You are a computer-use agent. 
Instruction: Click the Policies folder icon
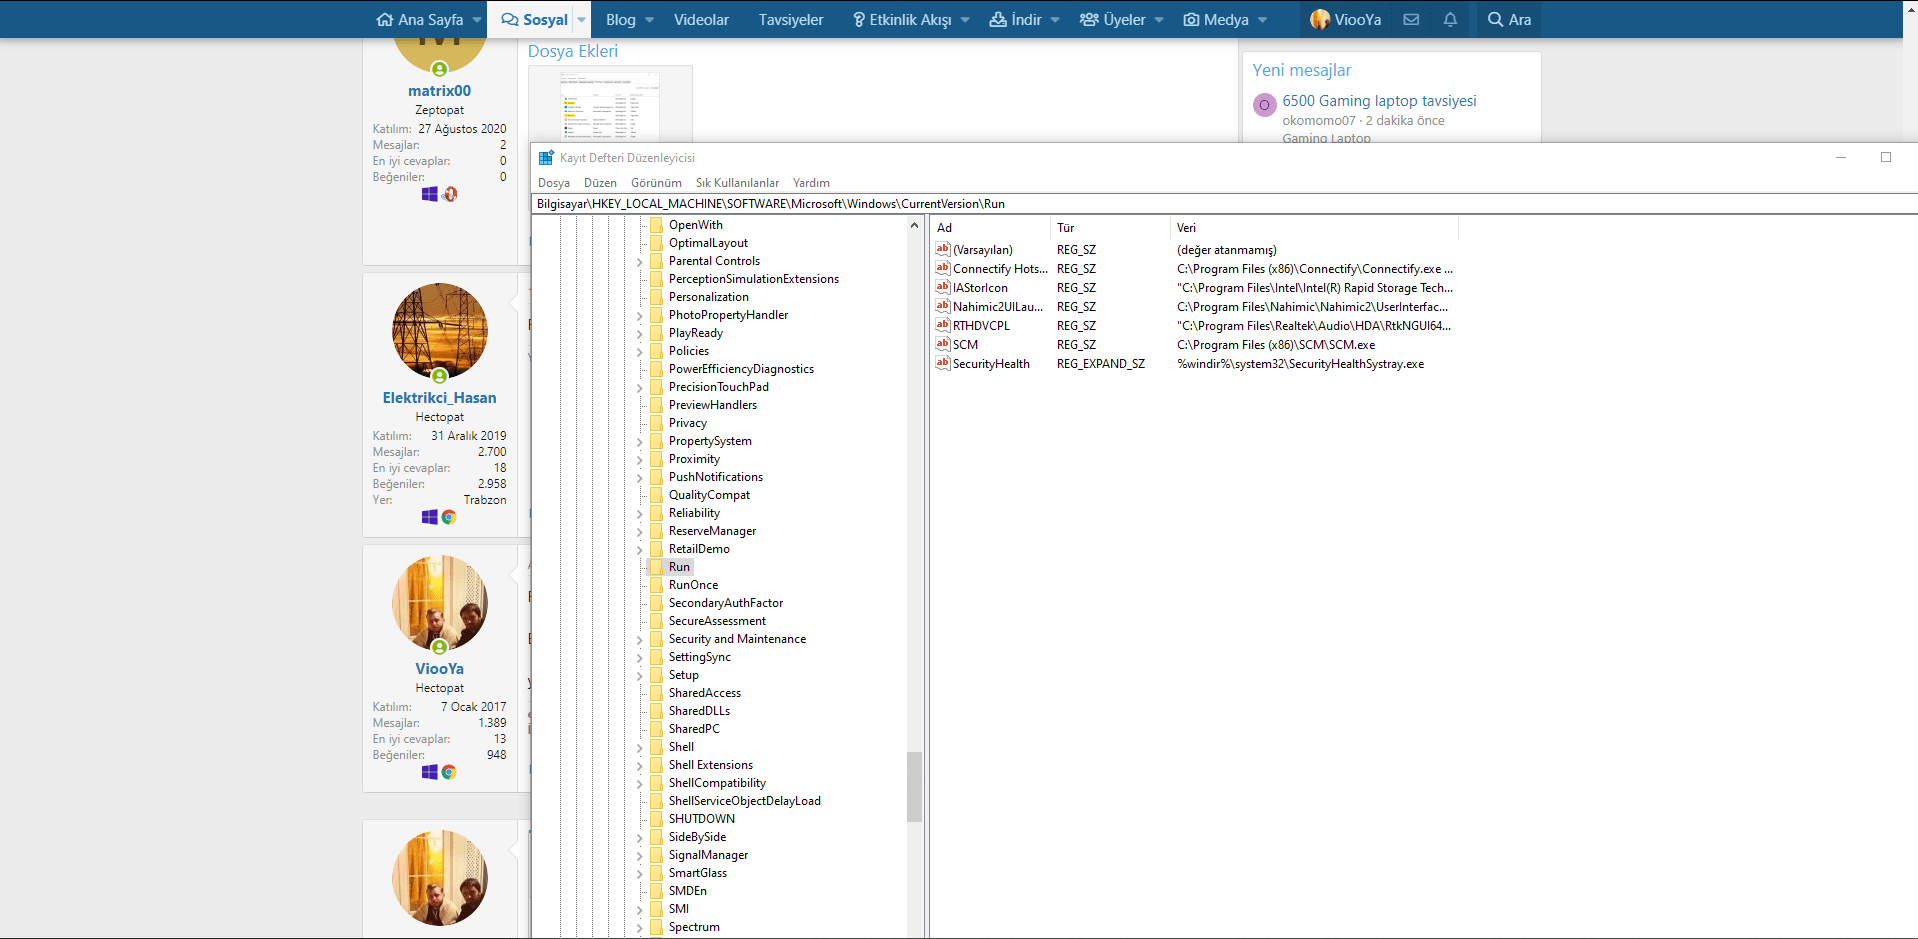[x=656, y=351]
